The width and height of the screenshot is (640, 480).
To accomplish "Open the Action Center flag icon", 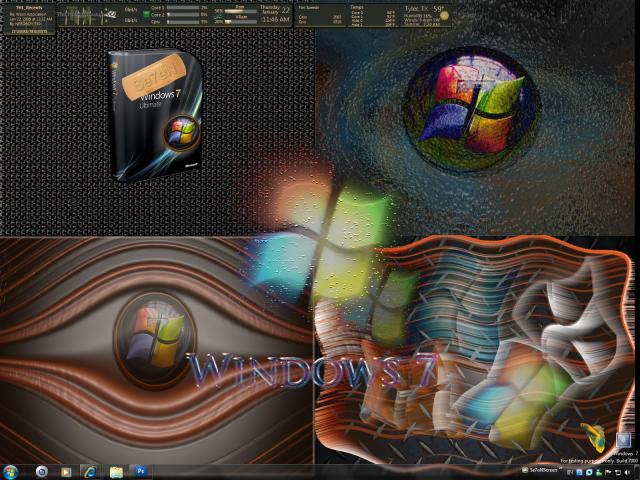I will point(610,473).
